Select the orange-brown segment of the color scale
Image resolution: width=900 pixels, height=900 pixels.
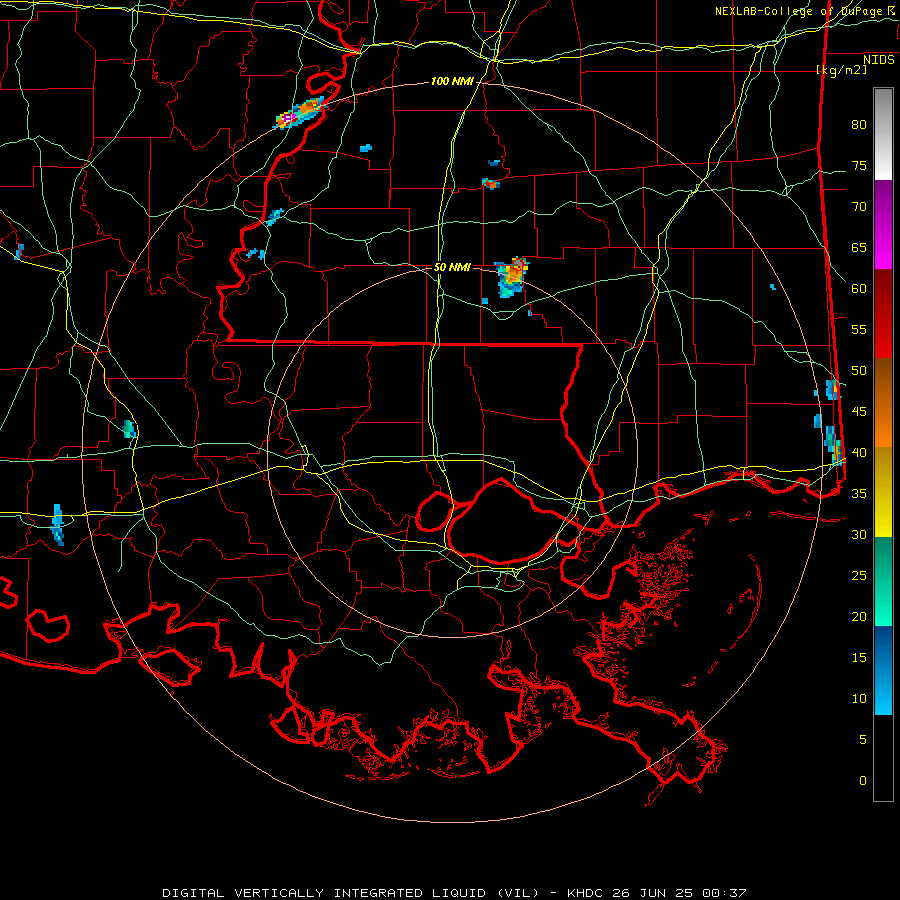click(883, 403)
